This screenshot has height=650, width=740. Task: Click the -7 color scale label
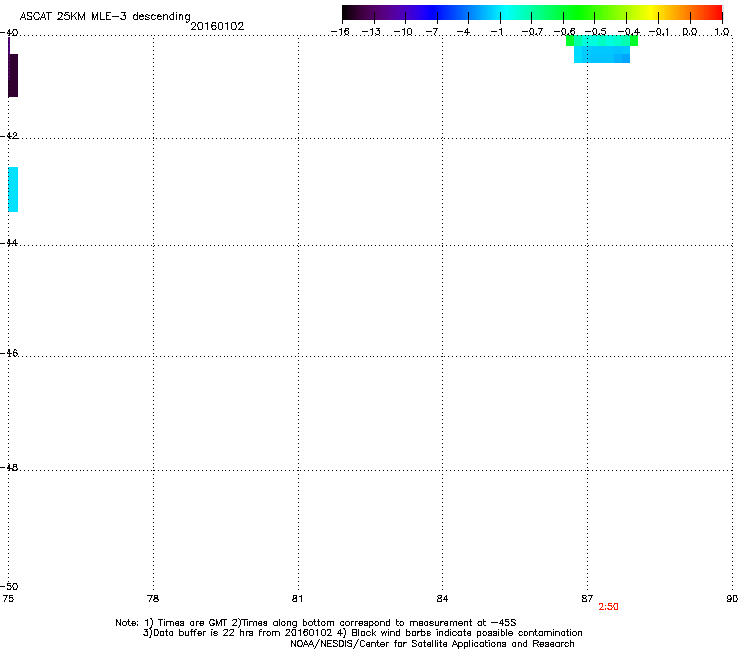click(x=432, y=32)
